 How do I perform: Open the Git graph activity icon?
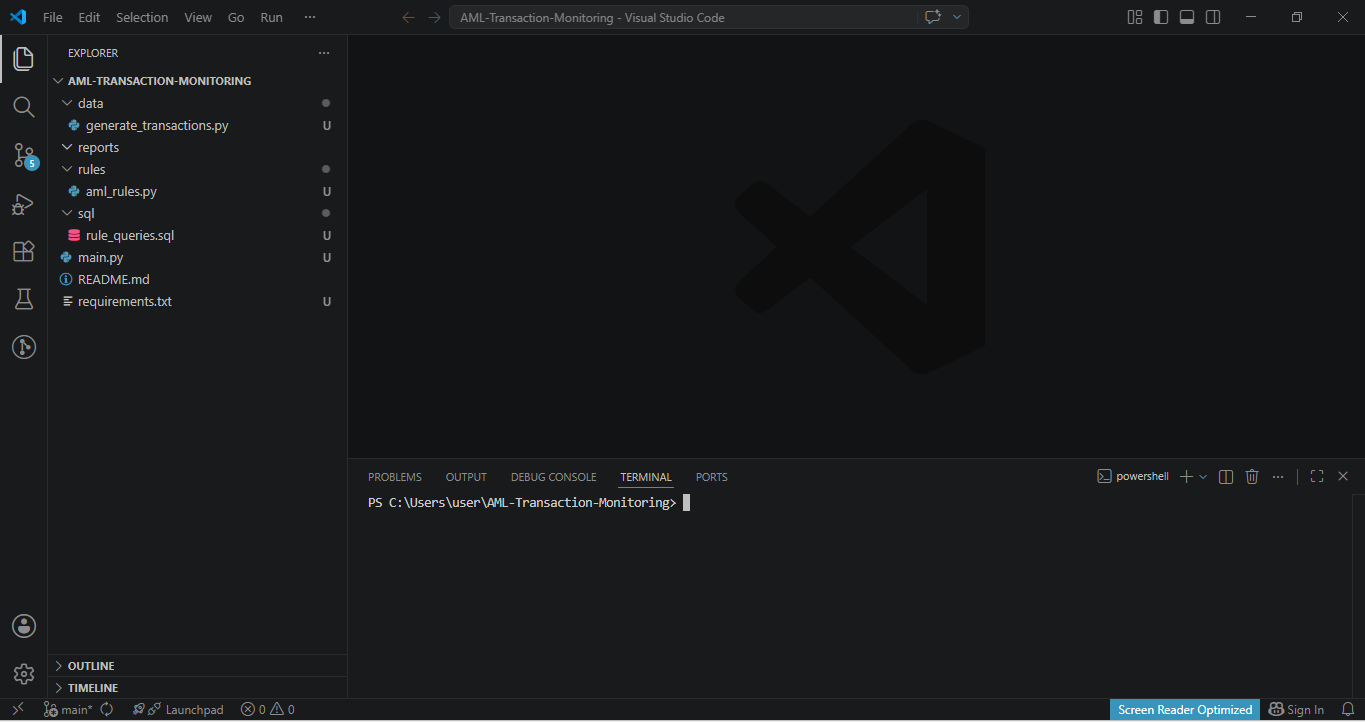(23, 347)
